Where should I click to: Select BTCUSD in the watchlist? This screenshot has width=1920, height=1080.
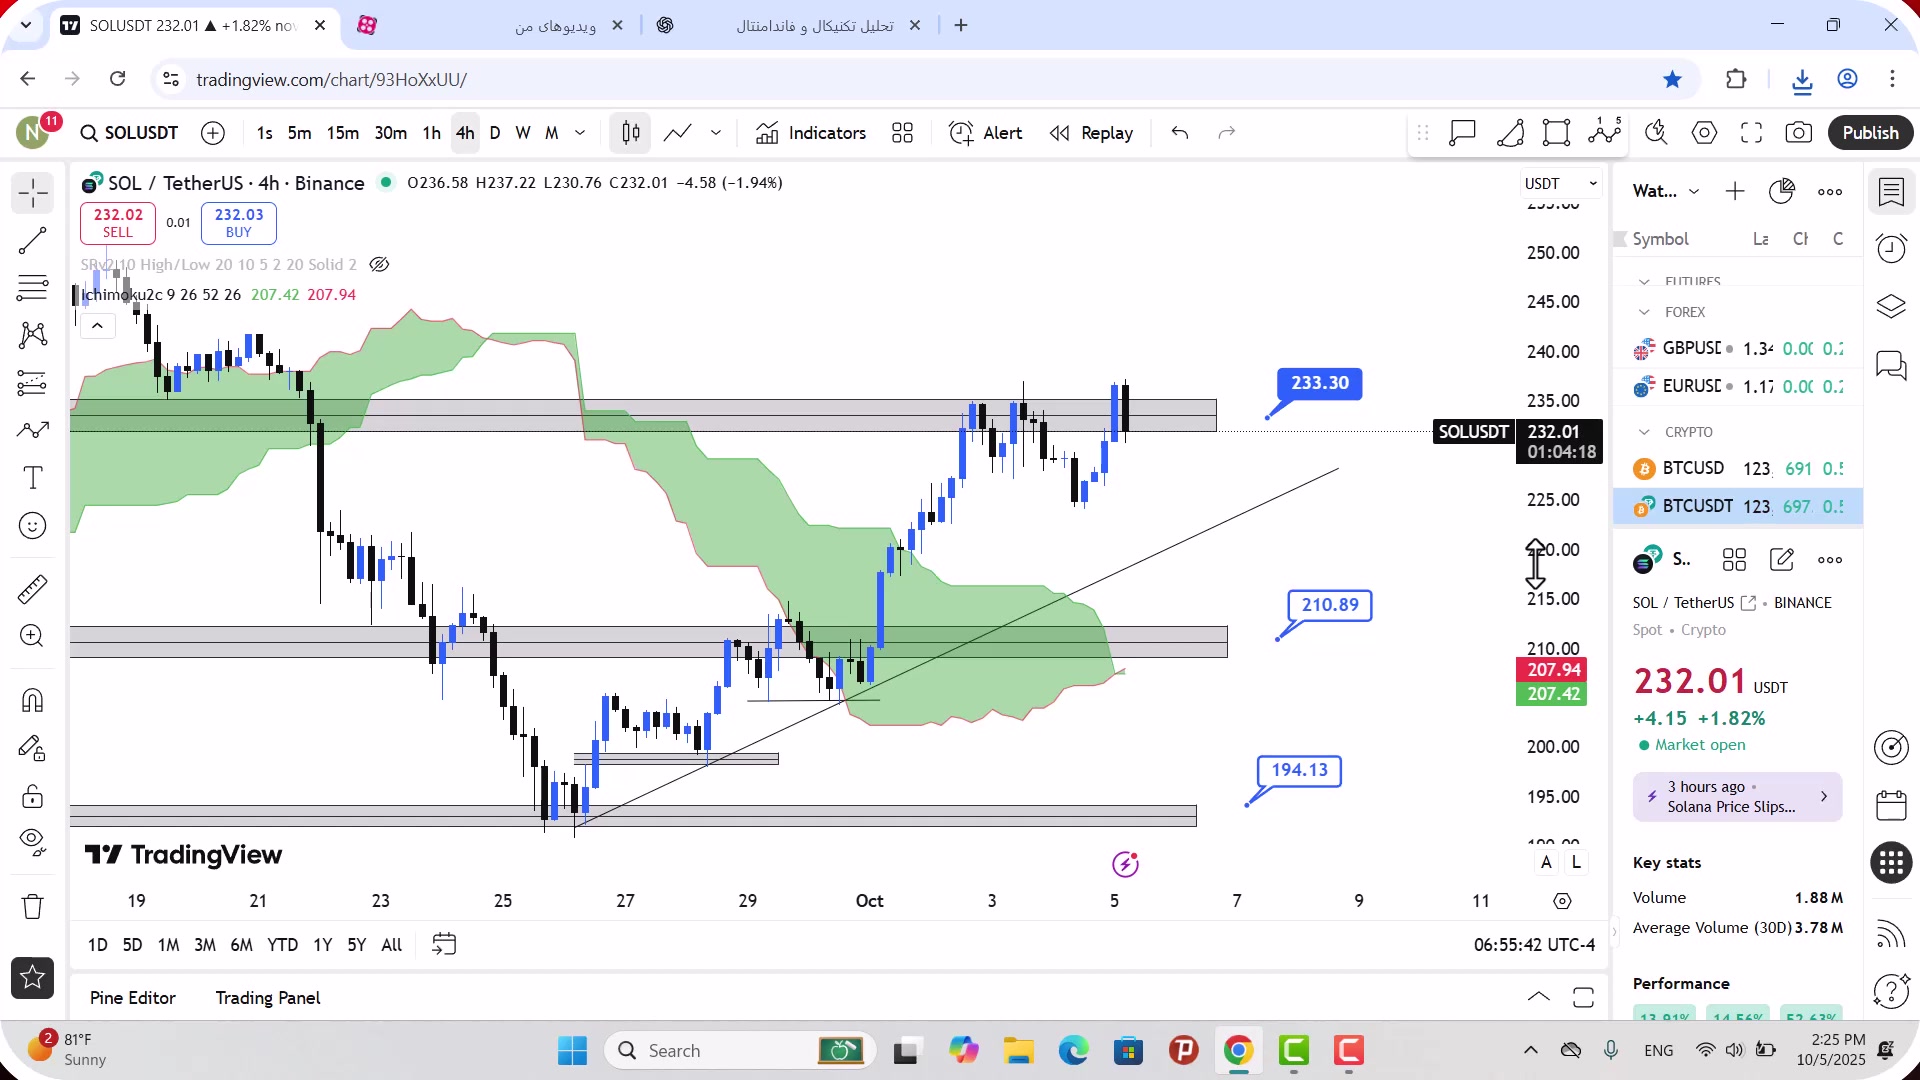[1738, 468]
